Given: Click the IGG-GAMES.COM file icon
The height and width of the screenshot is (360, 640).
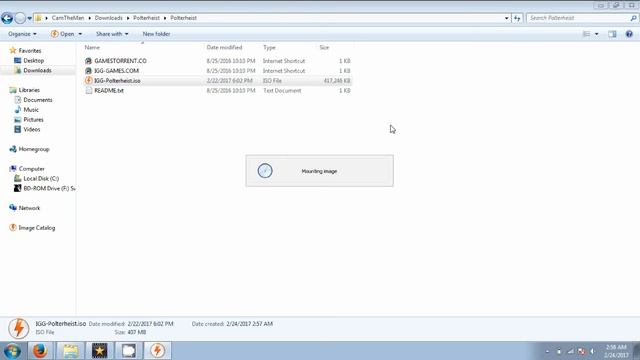Looking at the screenshot, I should tap(89, 71).
